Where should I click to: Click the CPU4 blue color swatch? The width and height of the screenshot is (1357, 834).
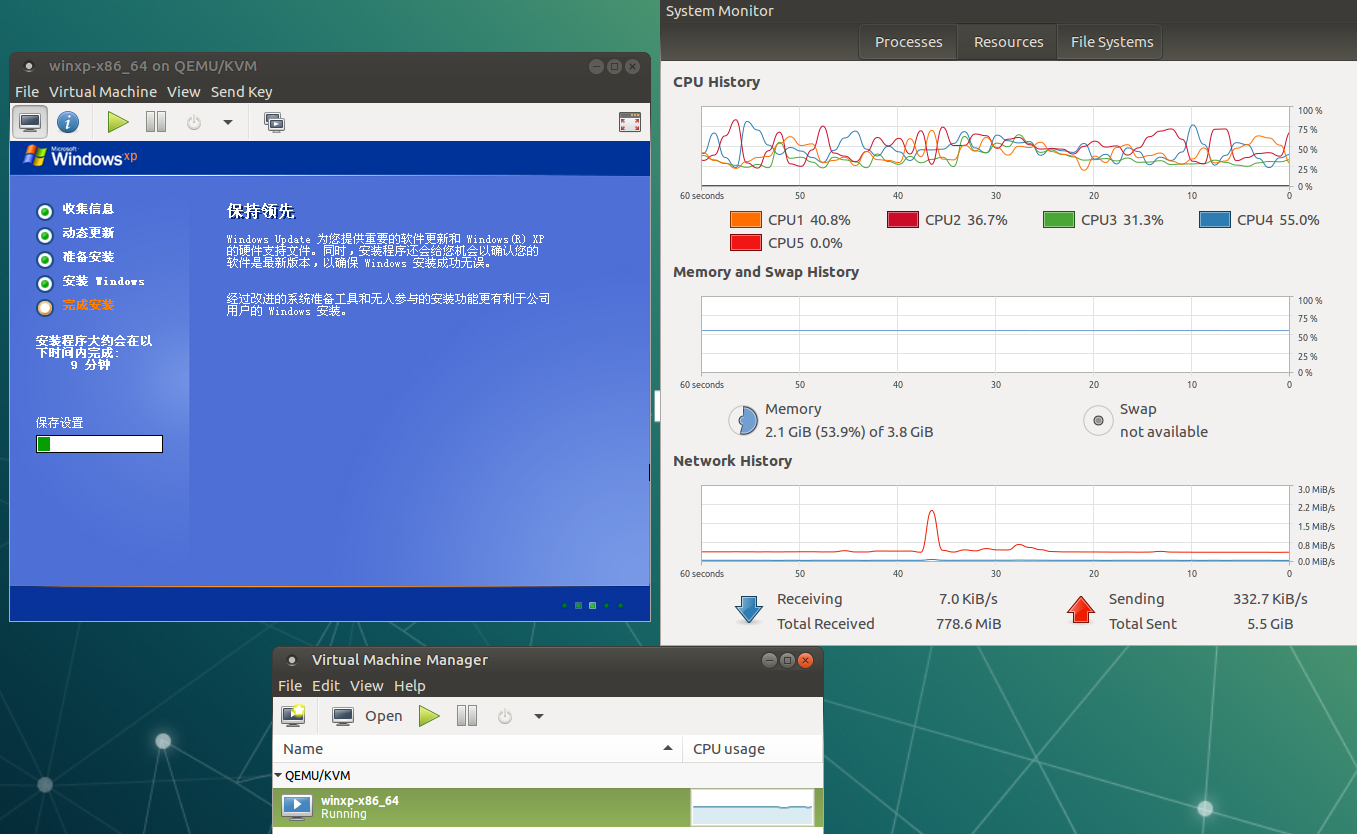coord(1214,220)
